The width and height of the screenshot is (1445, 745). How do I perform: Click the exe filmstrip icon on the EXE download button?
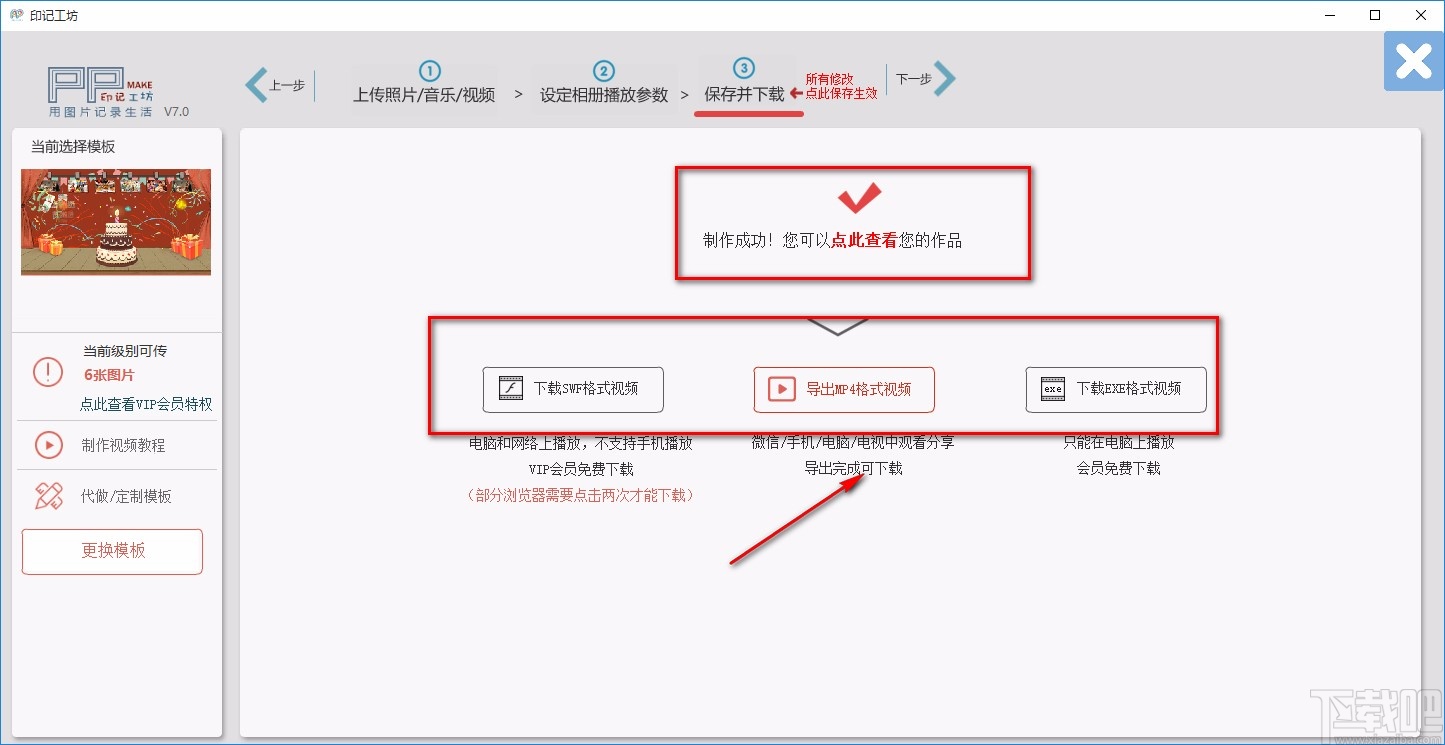(x=1052, y=390)
